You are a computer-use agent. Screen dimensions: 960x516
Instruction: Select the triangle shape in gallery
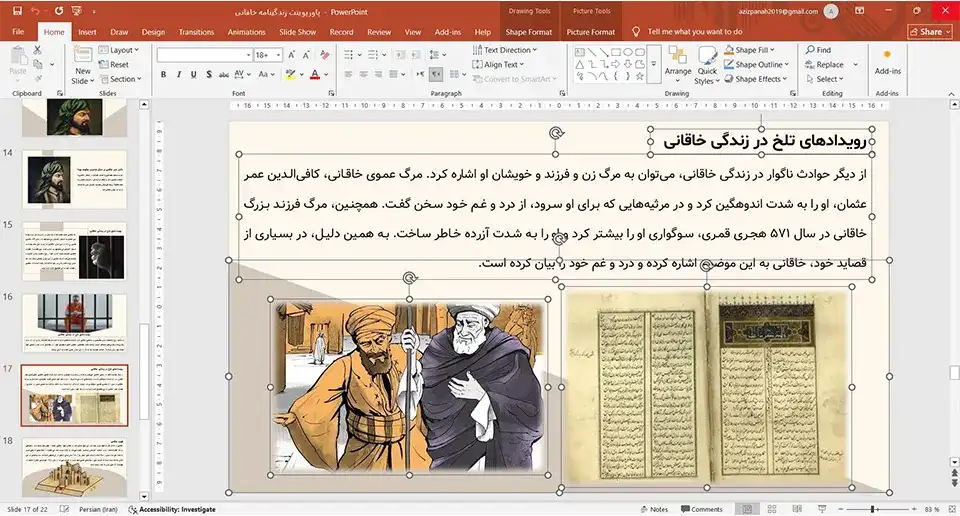click(579, 64)
